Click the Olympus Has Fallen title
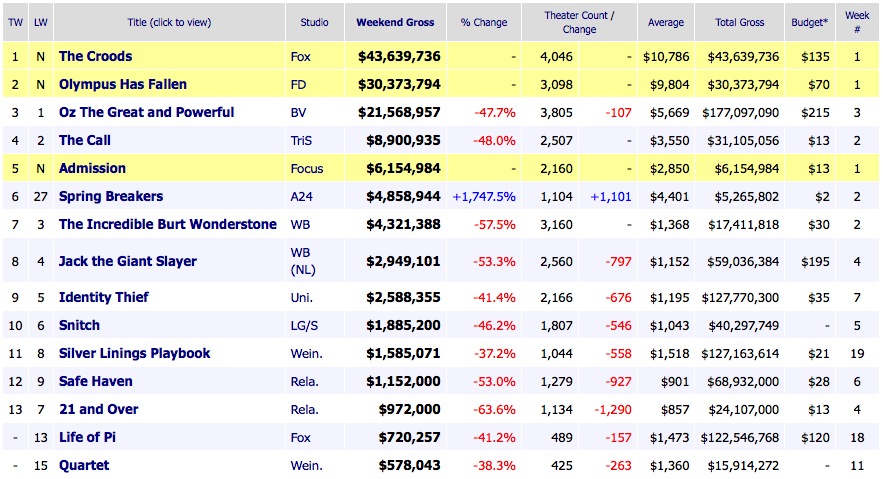 click(122, 84)
